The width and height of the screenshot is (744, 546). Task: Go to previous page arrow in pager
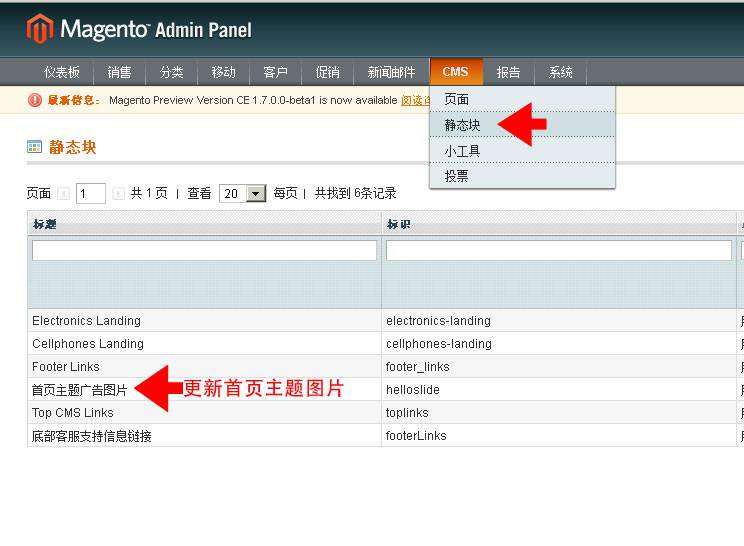click(63, 194)
